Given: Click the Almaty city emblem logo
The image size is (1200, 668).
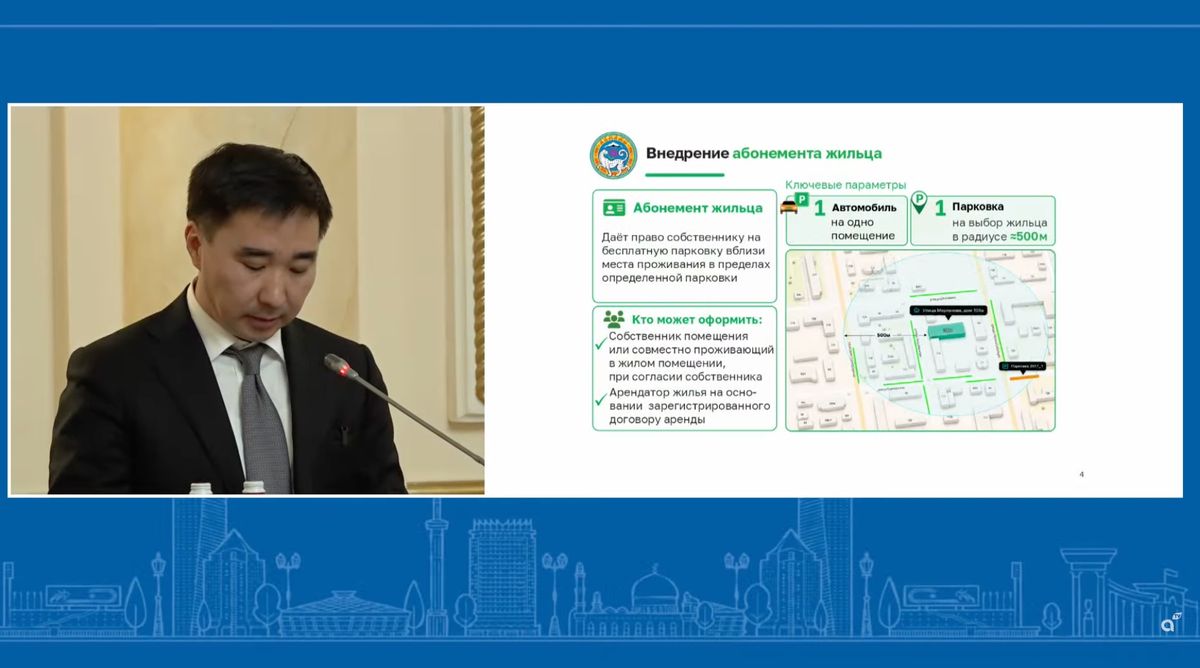Looking at the screenshot, I should tap(613, 155).
